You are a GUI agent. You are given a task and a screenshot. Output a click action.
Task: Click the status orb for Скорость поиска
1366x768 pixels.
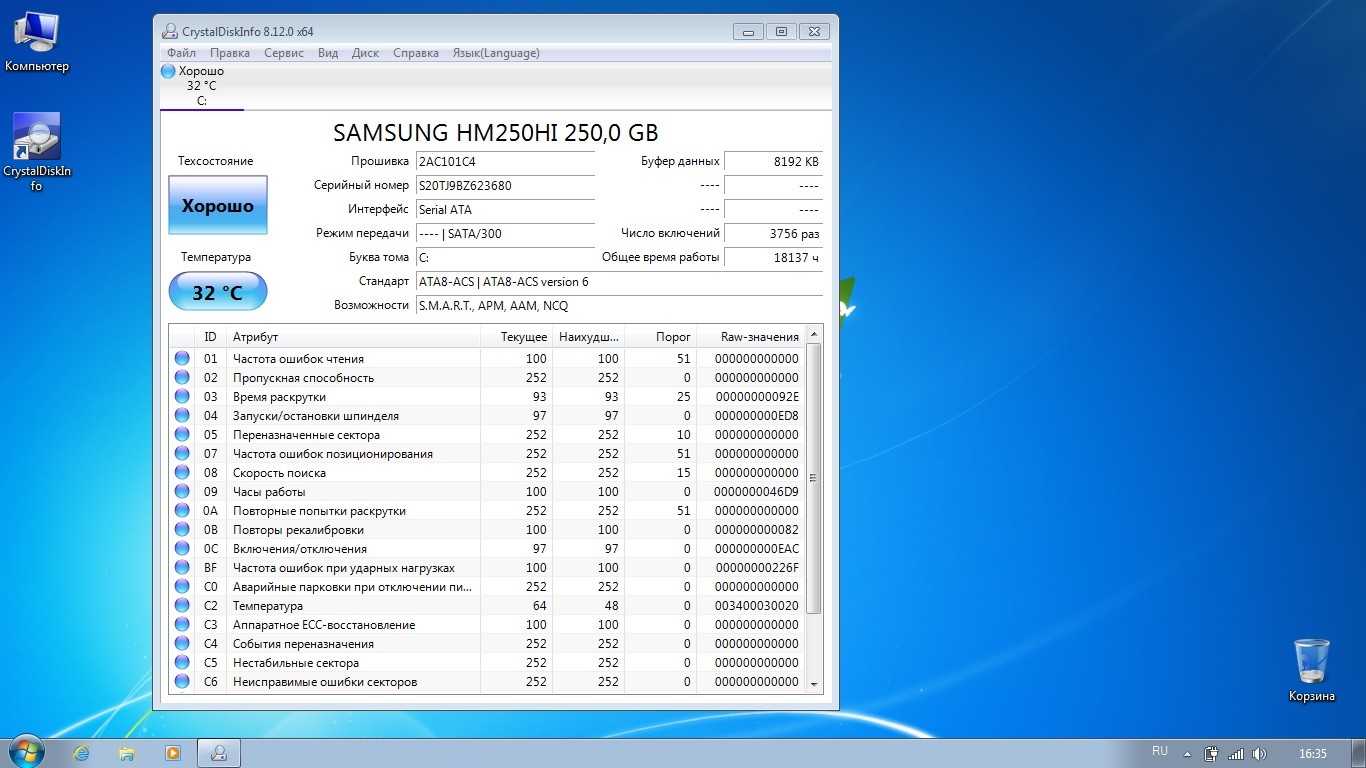coord(182,472)
